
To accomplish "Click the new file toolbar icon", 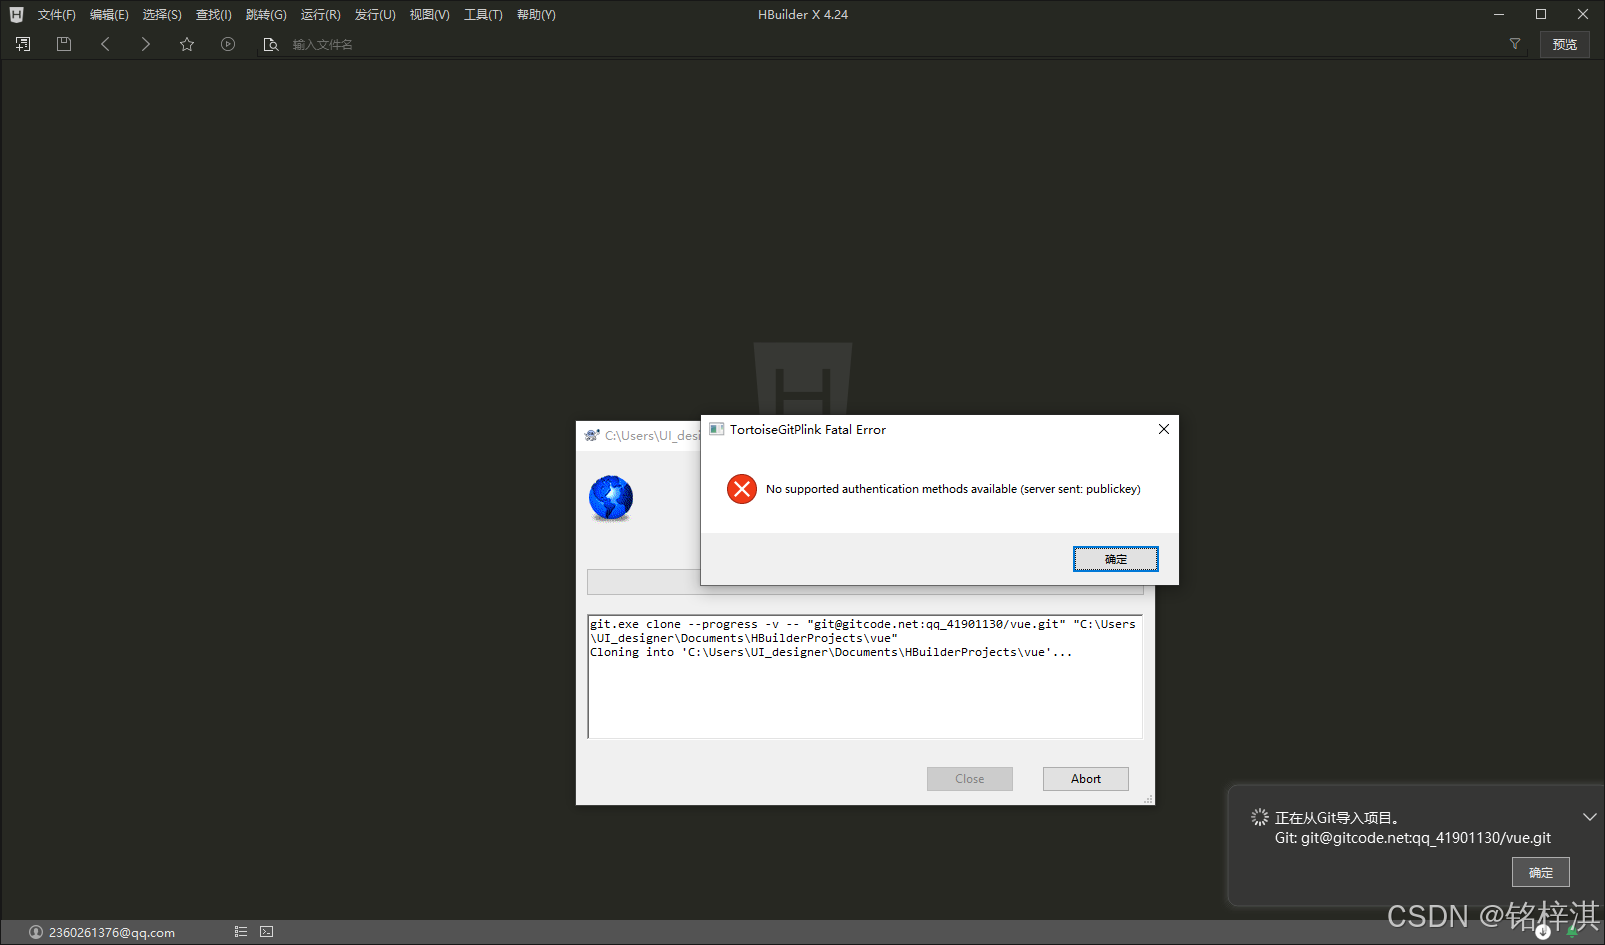I will 23,44.
